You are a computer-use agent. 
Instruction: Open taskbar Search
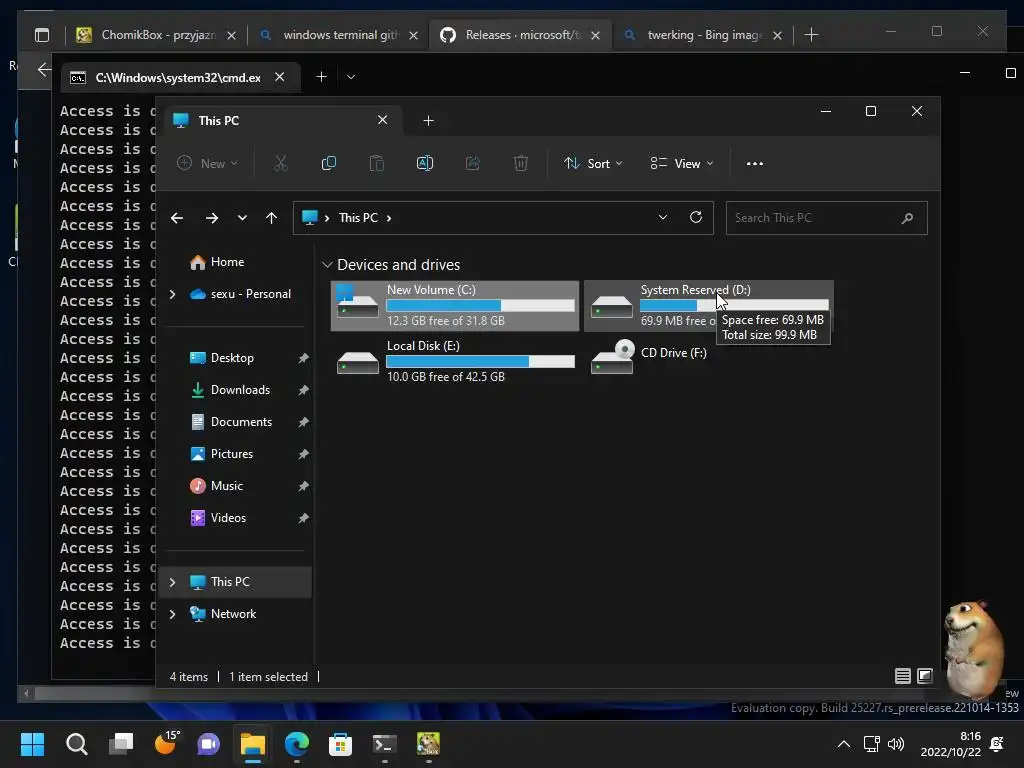(x=76, y=744)
